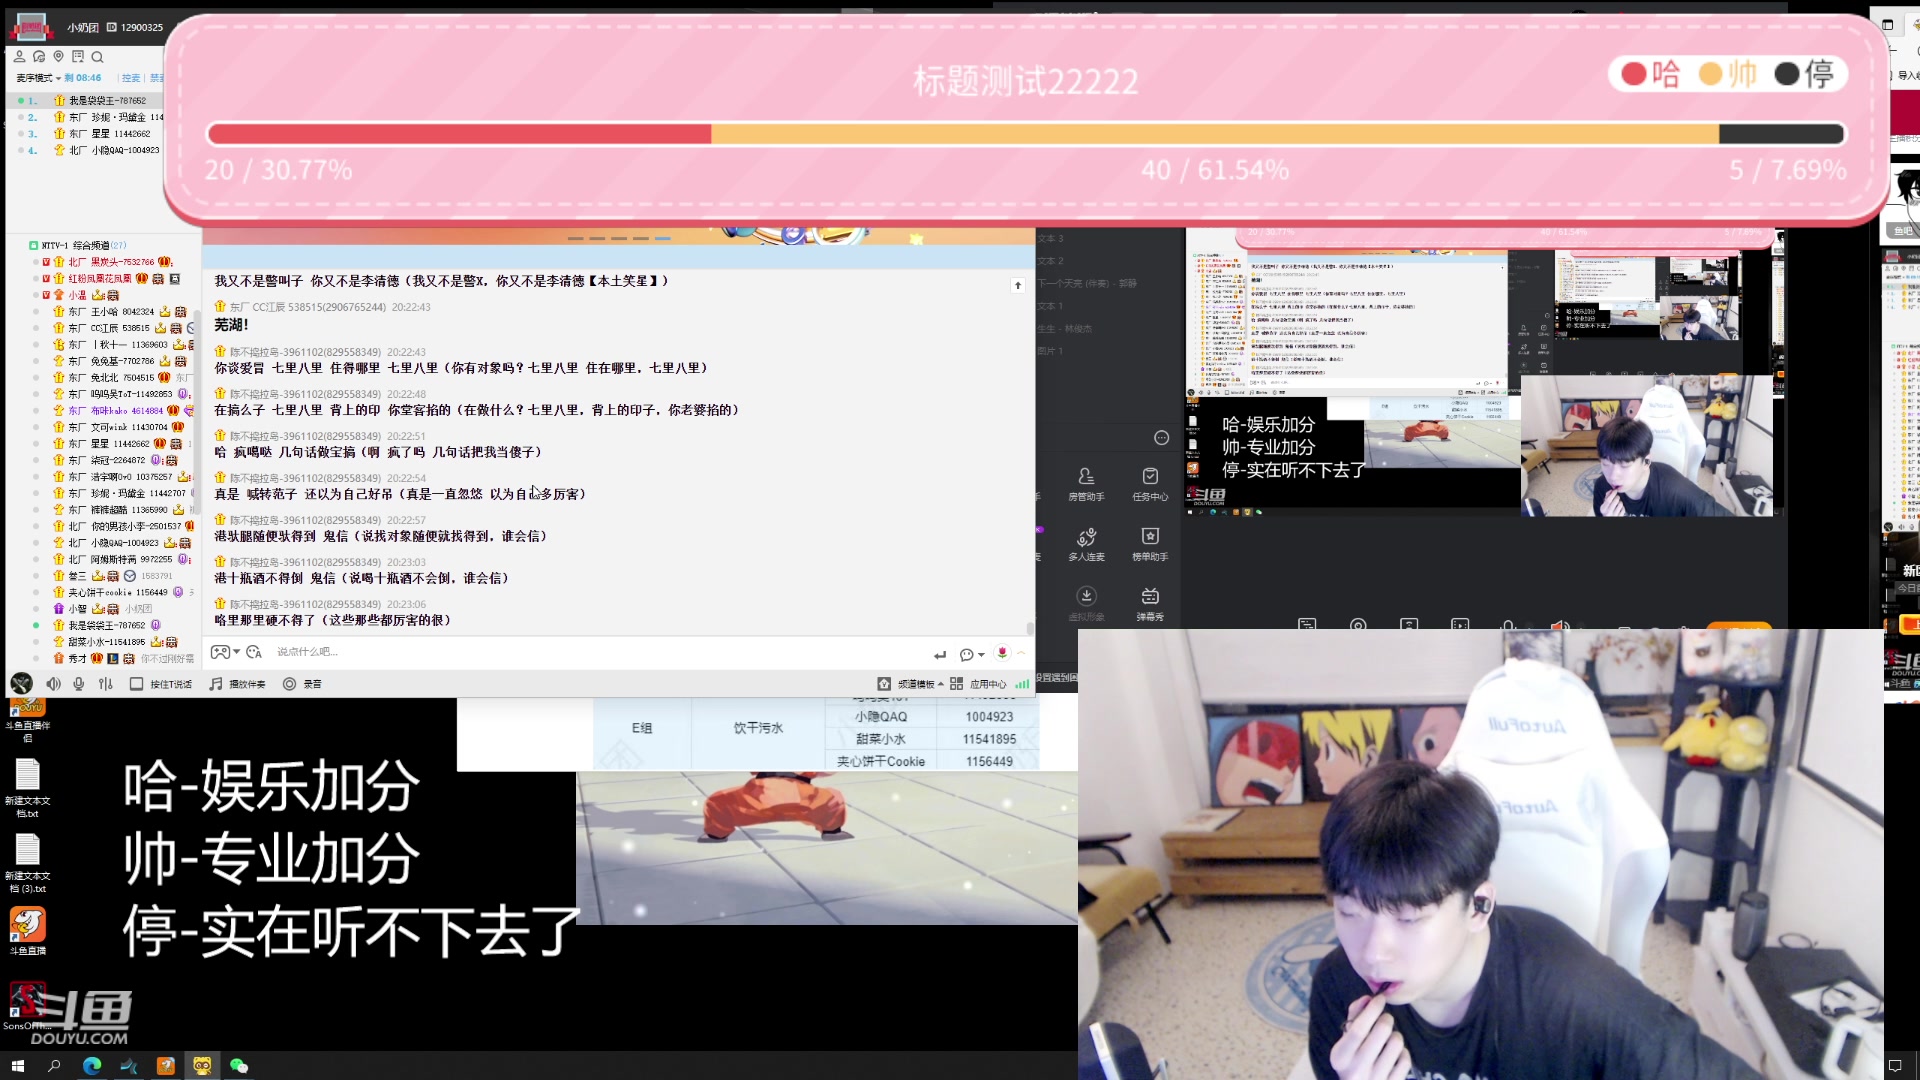
Task: Open the 应用中心 app center
Action: (989, 684)
